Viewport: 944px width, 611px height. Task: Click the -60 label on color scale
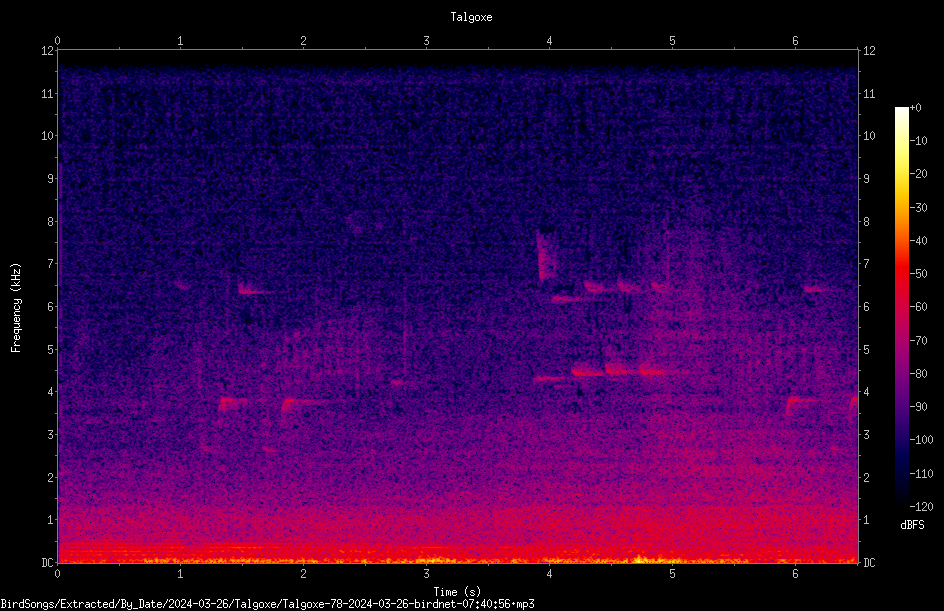click(x=919, y=306)
